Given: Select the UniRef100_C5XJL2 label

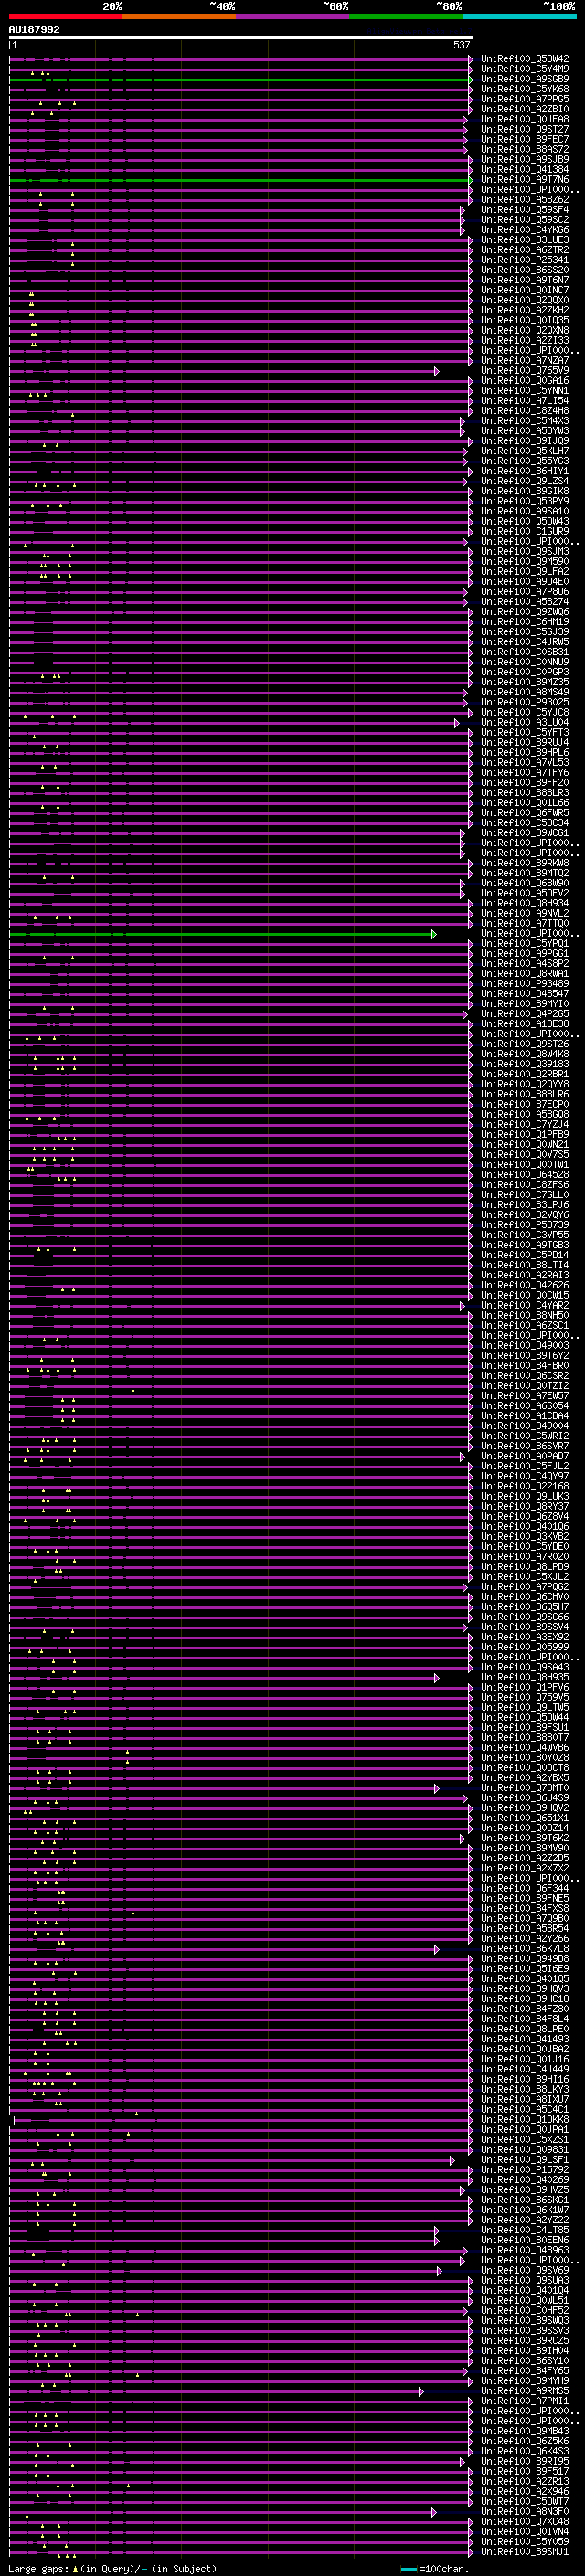Looking at the screenshot, I should (x=525, y=1577).
